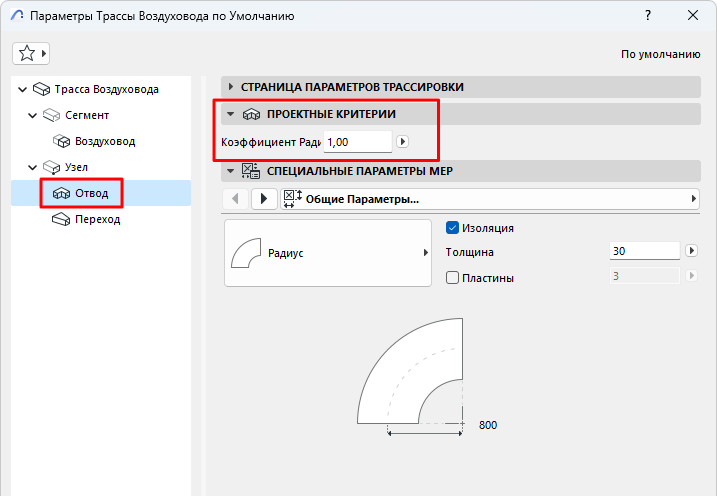
Task: Click the help question mark button
Action: tap(647, 15)
